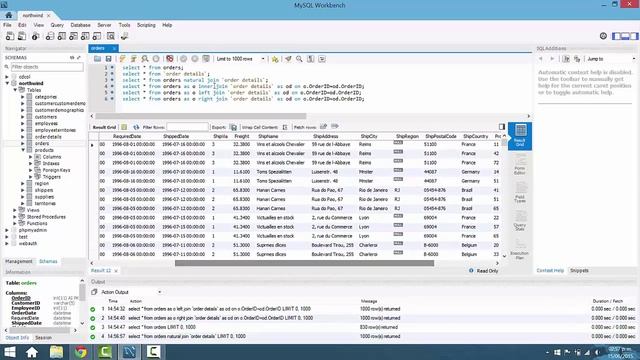Execute current statement under cursor icon
The image size is (640, 360).
click(x=133, y=59)
